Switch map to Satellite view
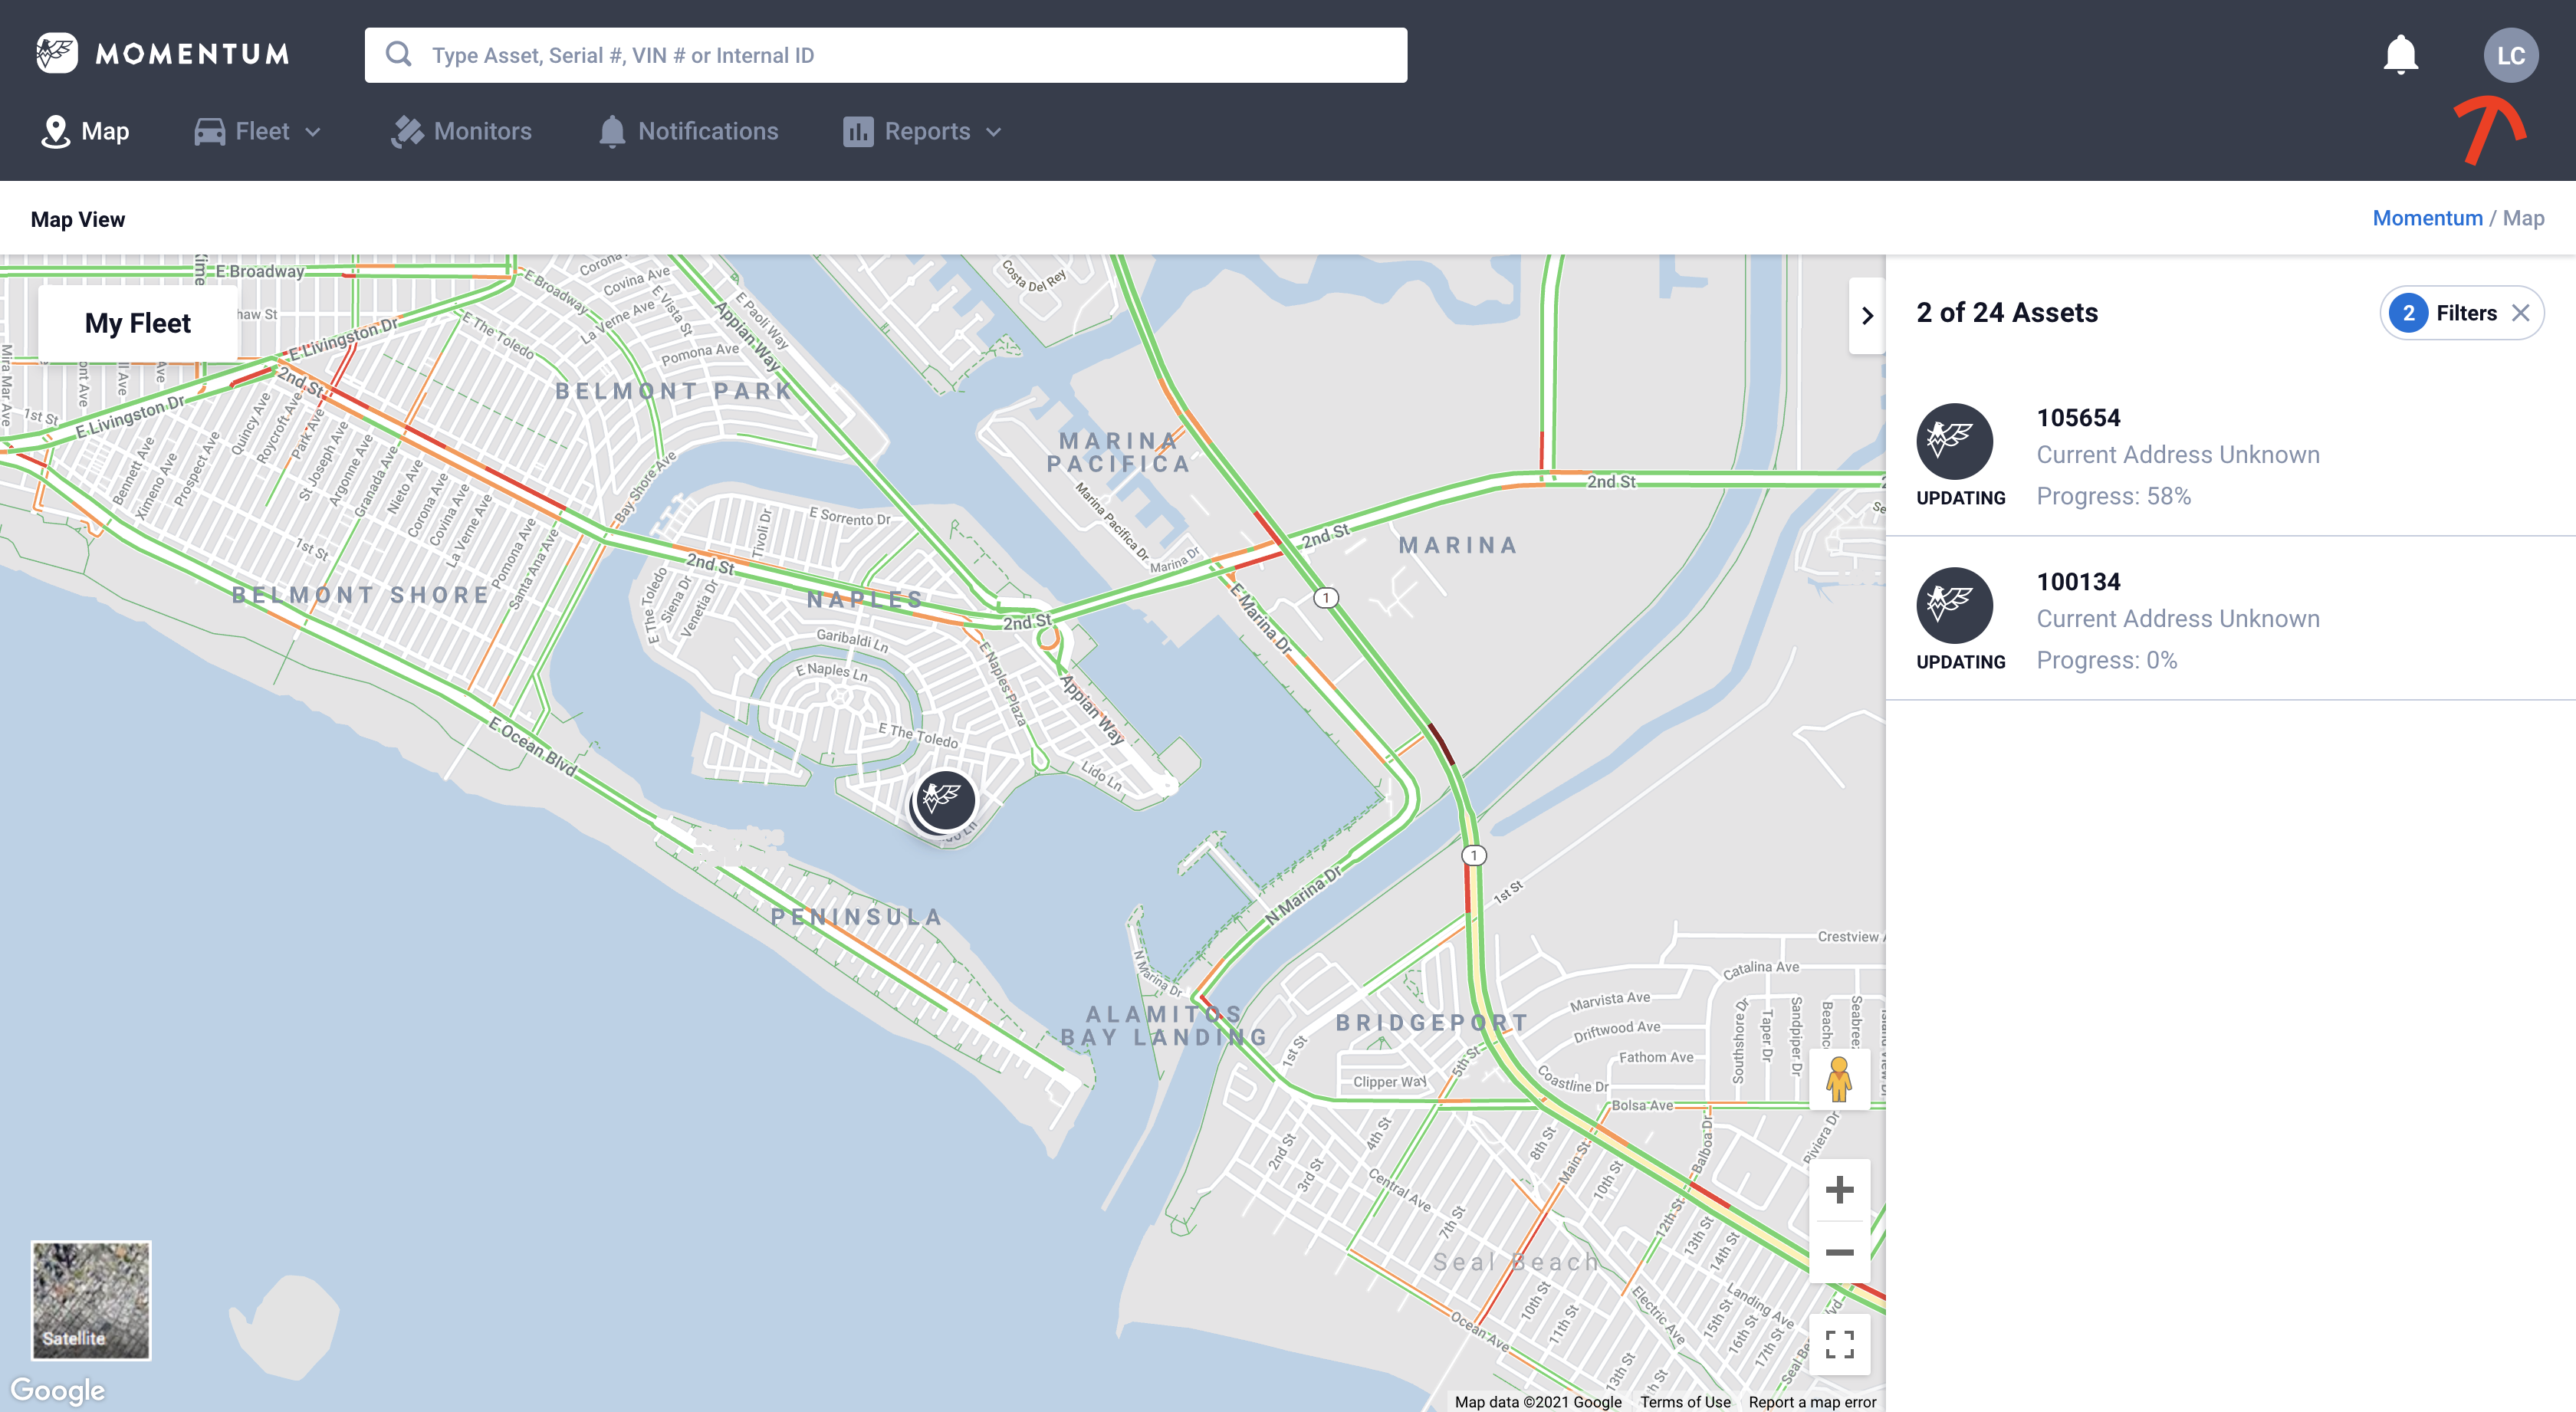This screenshot has width=2576, height=1412. (x=91, y=1300)
